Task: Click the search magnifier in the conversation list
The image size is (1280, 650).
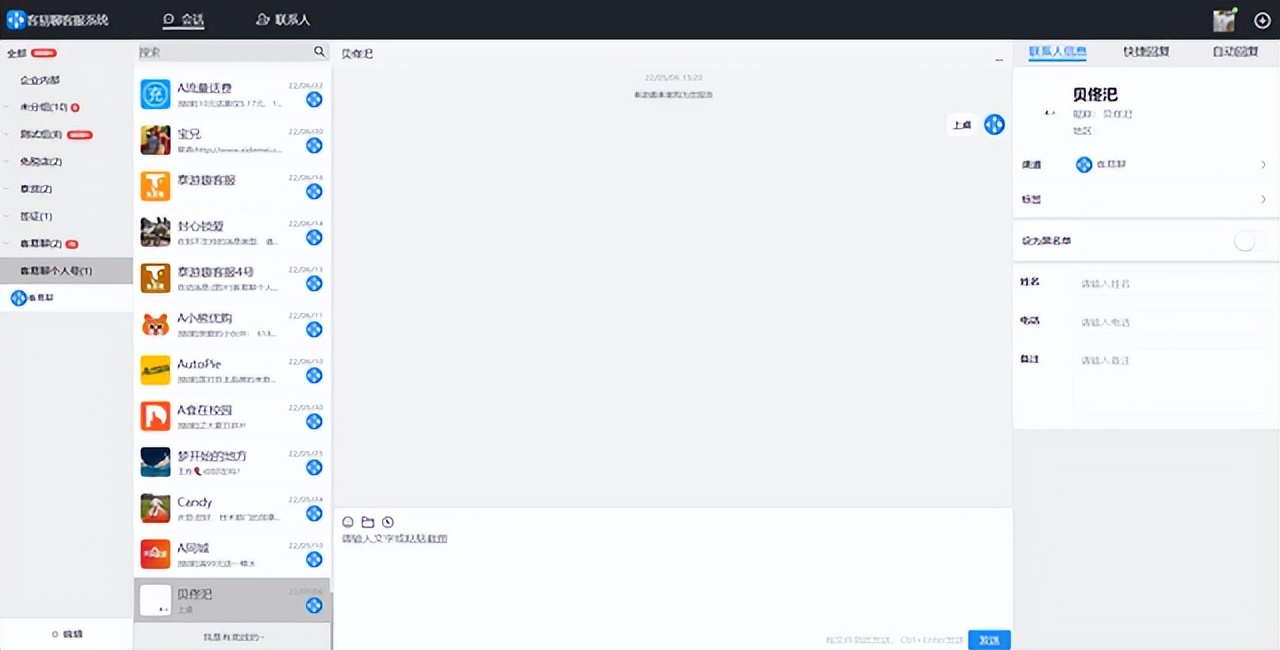Action: click(319, 51)
